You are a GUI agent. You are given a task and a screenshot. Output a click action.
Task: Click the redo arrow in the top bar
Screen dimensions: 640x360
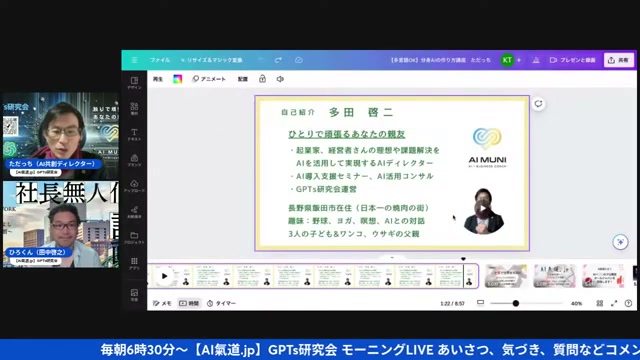click(278, 60)
